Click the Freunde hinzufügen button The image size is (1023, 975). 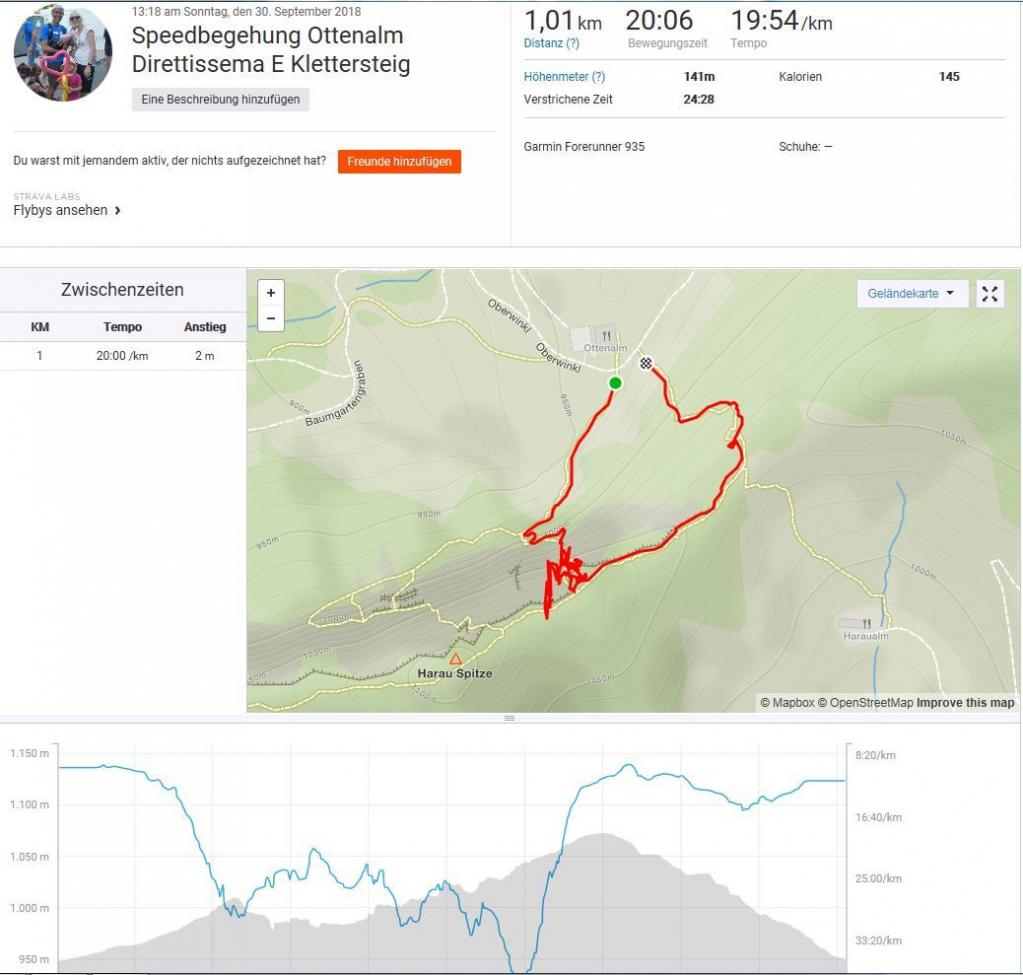tap(399, 161)
